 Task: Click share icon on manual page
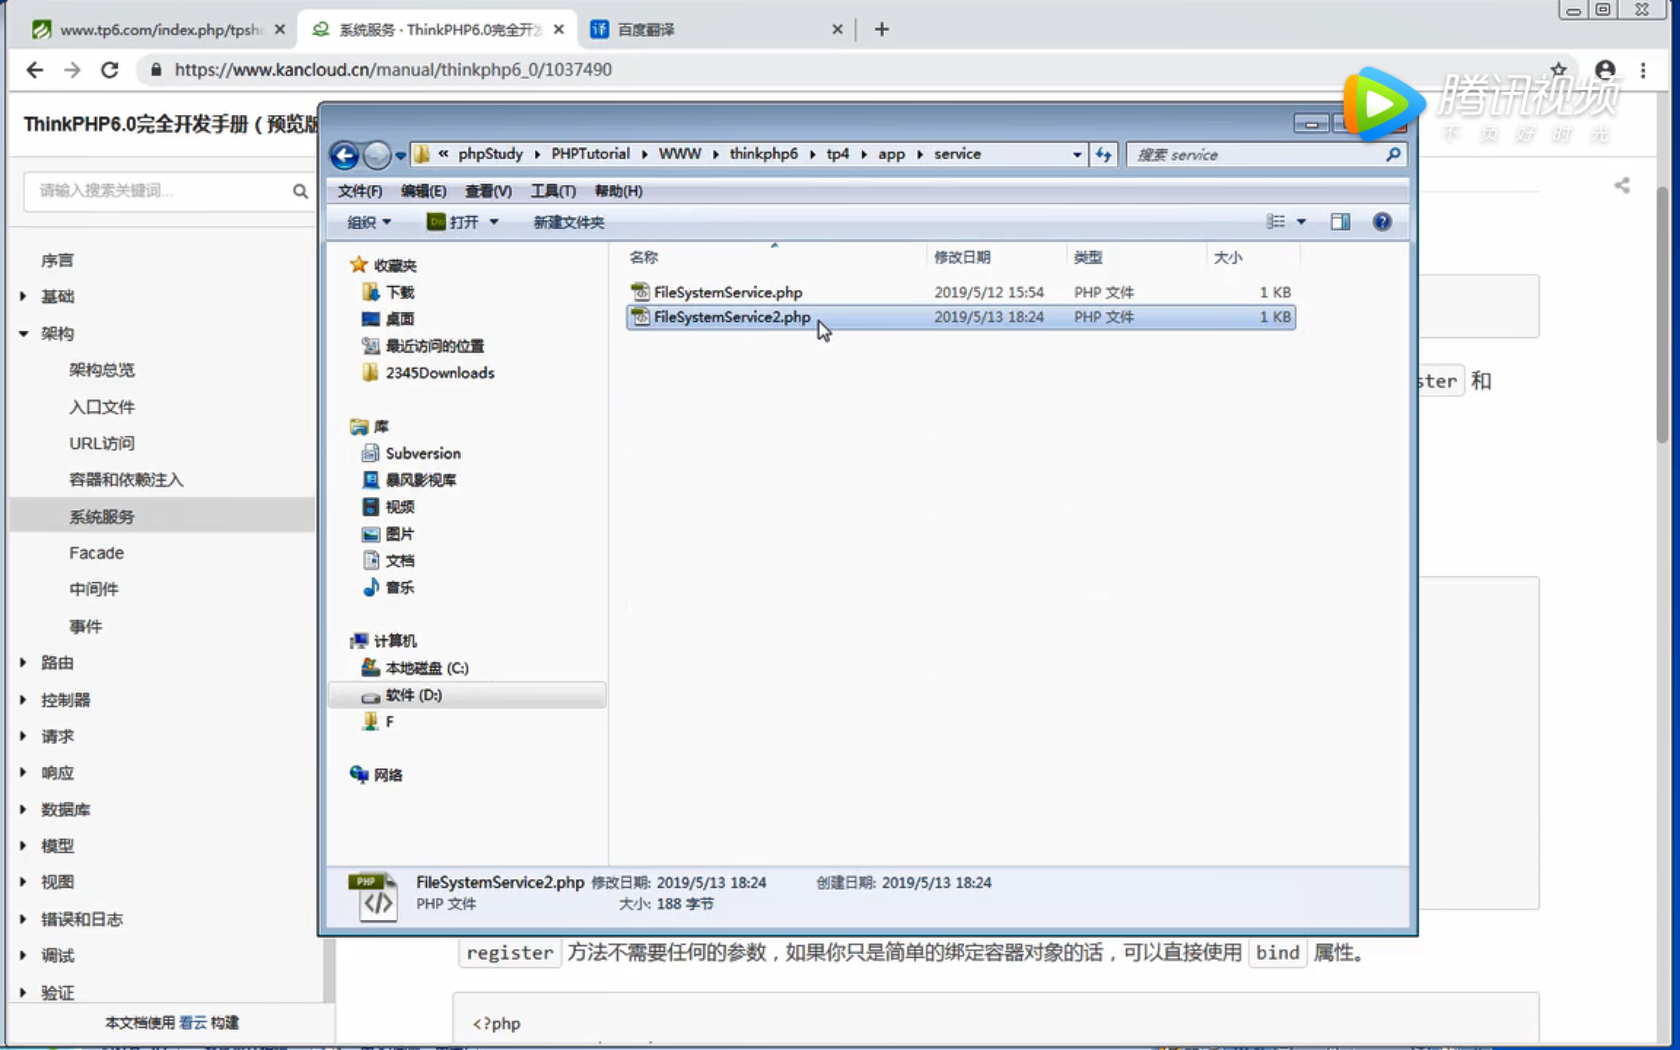[1622, 185]
